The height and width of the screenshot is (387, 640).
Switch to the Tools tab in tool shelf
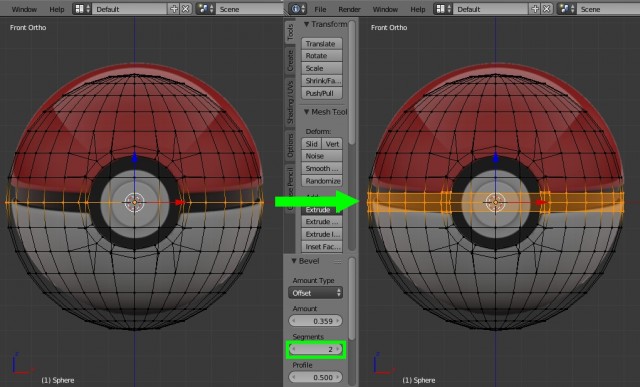[x=290, y=32]
